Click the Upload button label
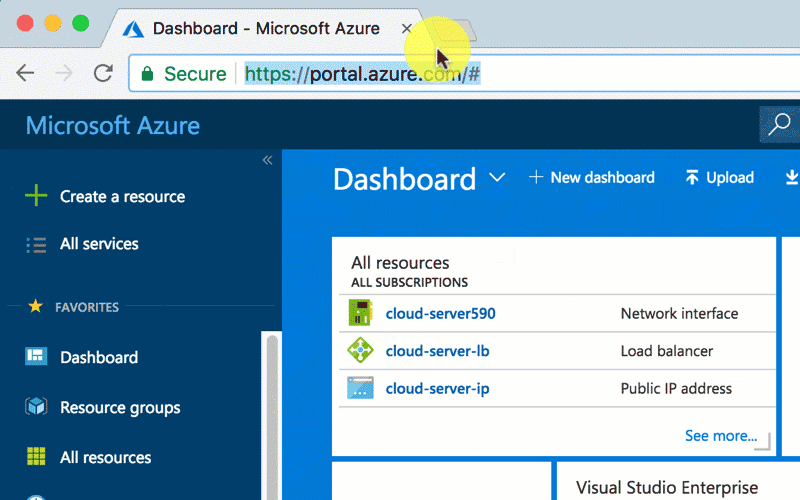This screenshot has height=500, width=800. [730, 178]
